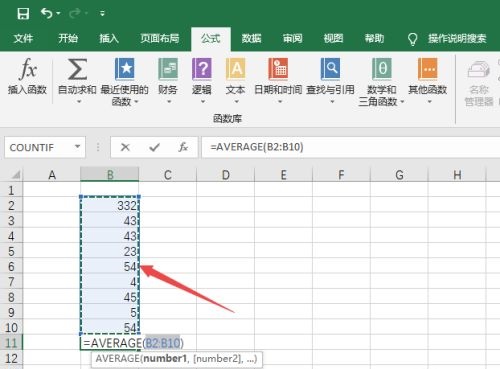Viewport: 500px width, 369px height.
Task: Expand the 查找与引用 dropdown arrow
Action: tap(332, 102)
